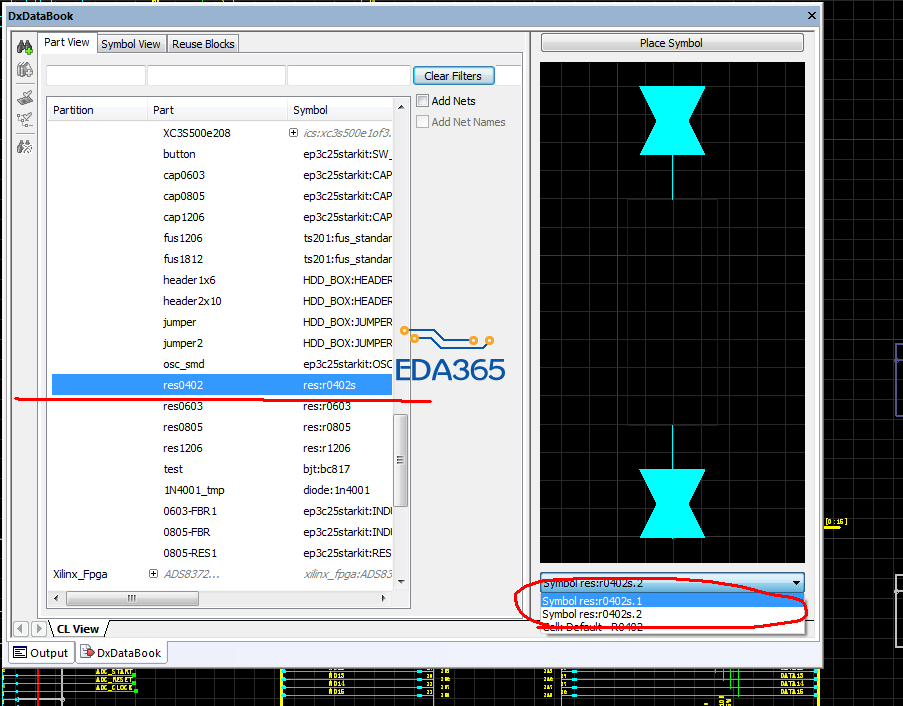Viewport: 903px width, 706px height.
Task: Click the horizontal scrollbar left arrow
Action: coord(56,598)
